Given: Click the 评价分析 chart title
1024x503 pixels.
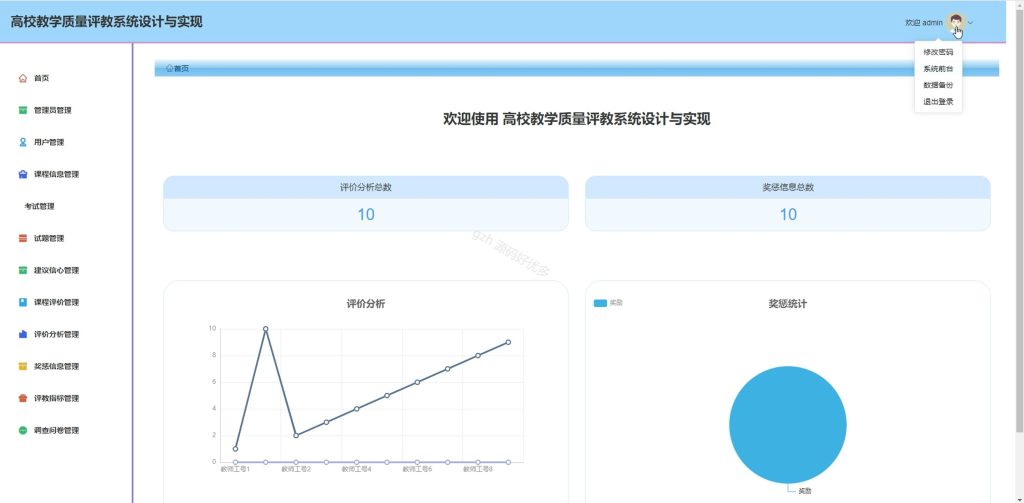Looking at the screenshot, I should pyautogui.click(x=366, y=304).
